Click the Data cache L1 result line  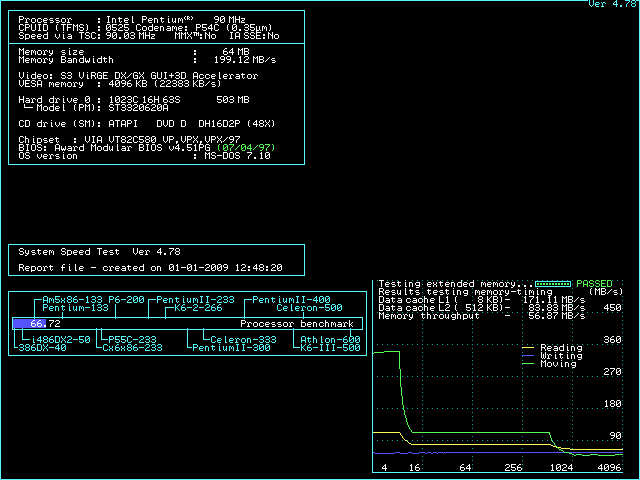(x=481, y=300)
